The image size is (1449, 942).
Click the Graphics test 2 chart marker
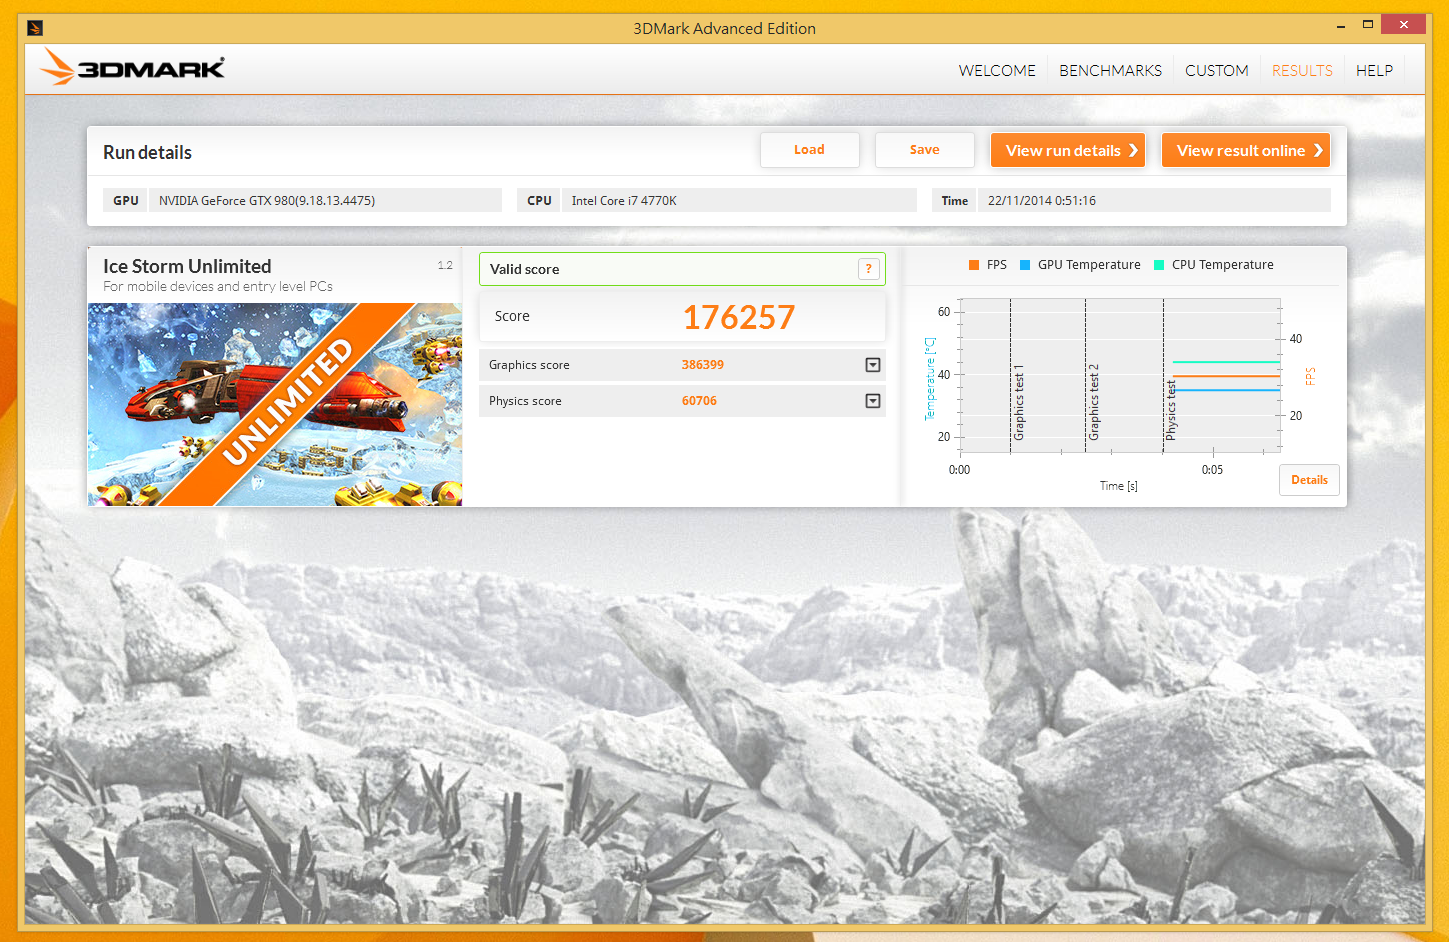coord(1093,402)
